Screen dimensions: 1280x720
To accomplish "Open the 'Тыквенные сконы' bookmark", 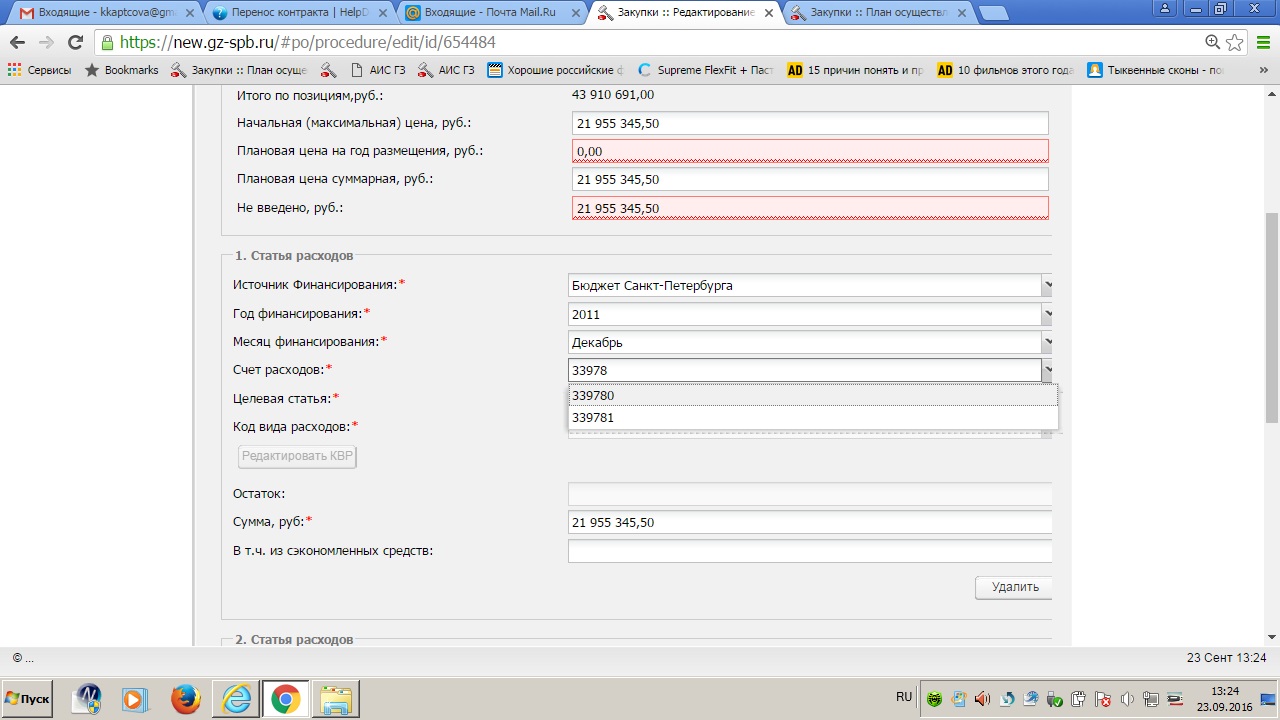I will [x=1156, y=70].
